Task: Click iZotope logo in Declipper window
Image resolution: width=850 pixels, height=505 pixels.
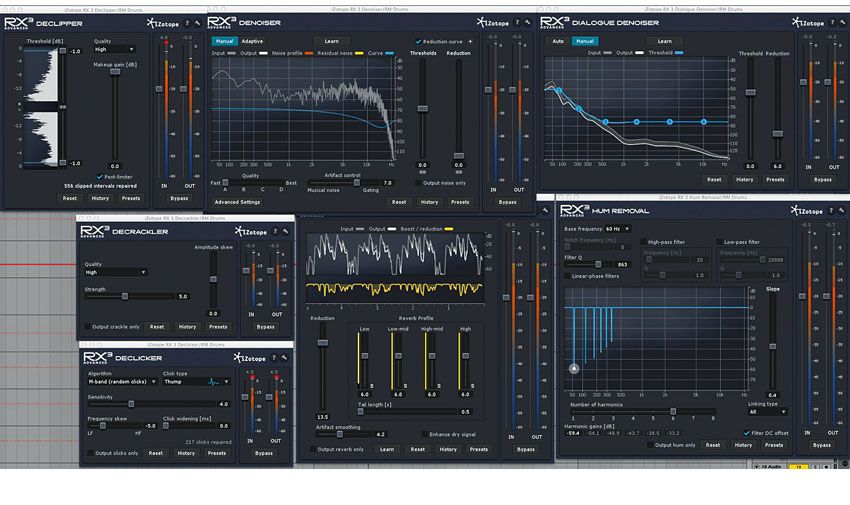Action: (163, 23)
